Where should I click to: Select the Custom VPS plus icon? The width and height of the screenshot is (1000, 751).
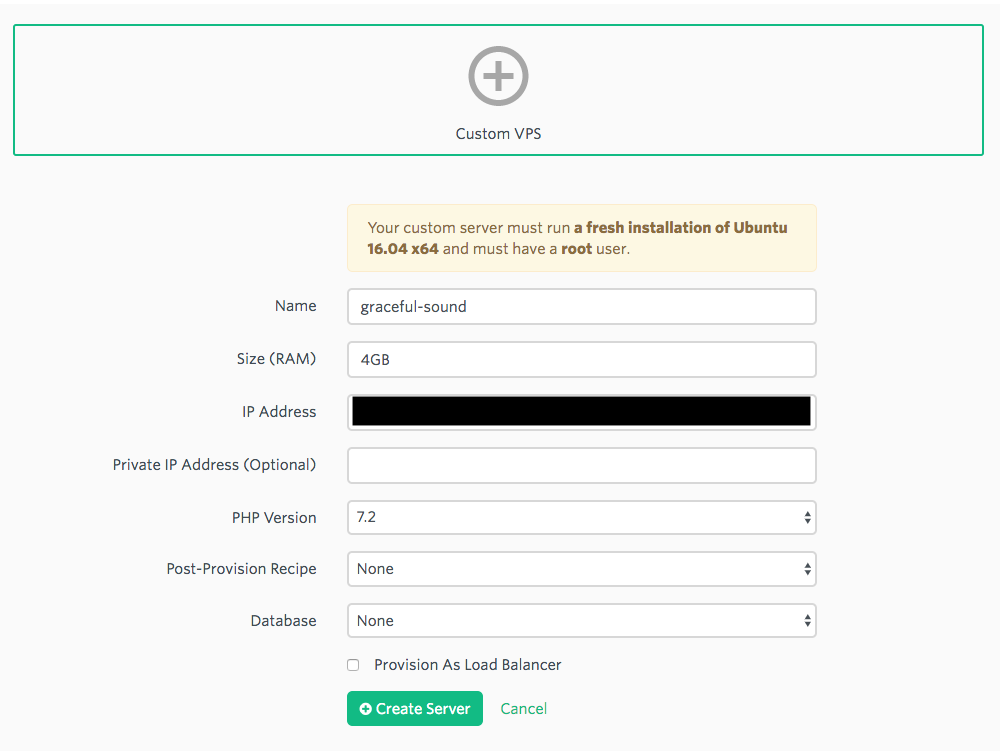(x=498, y=76)
